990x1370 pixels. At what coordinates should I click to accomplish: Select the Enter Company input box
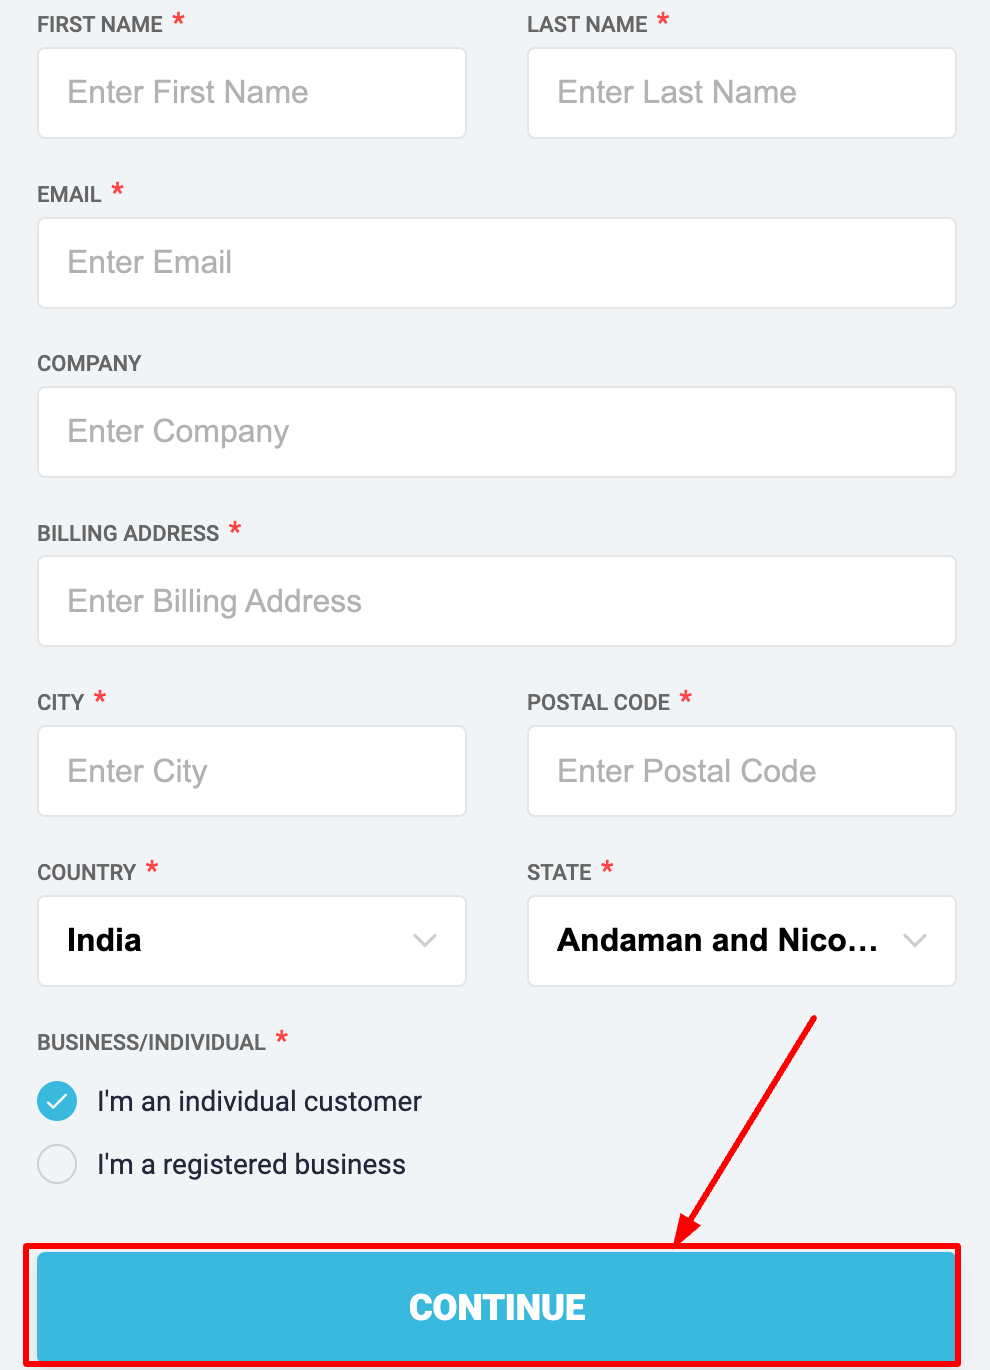pyautogui.click(x=496, y=432)
